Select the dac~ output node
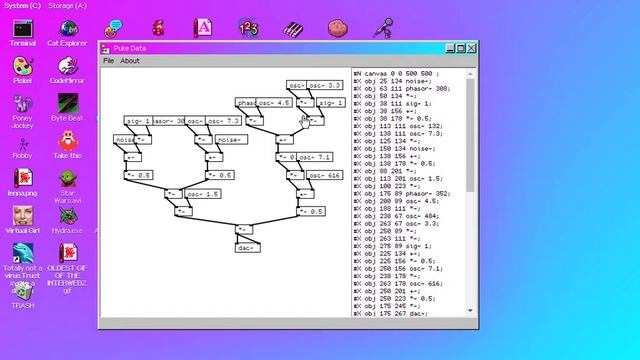This screenshot has width=640, height=360. click(248, 248)
